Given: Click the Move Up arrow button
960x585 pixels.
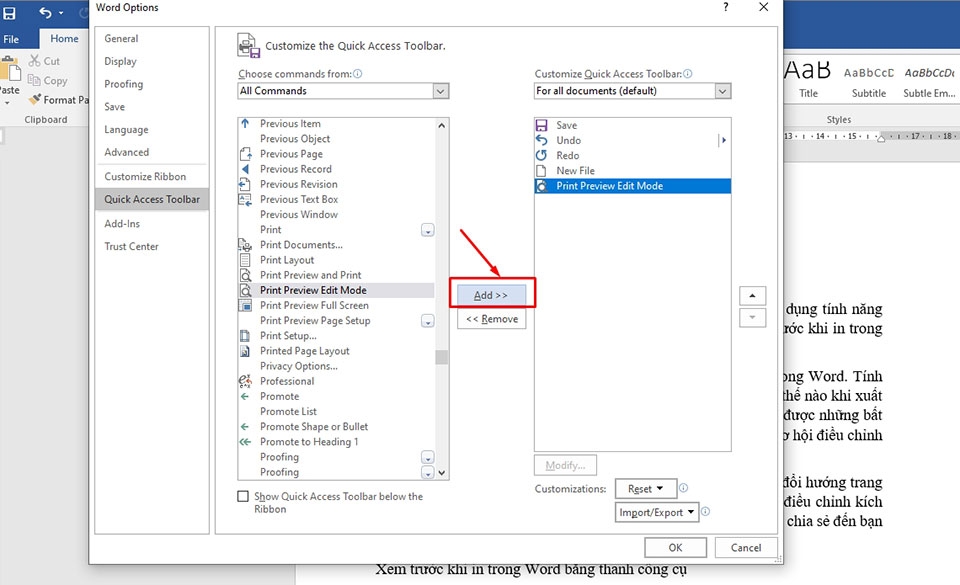Looking at the screenshot, I should tap(752, 296).
